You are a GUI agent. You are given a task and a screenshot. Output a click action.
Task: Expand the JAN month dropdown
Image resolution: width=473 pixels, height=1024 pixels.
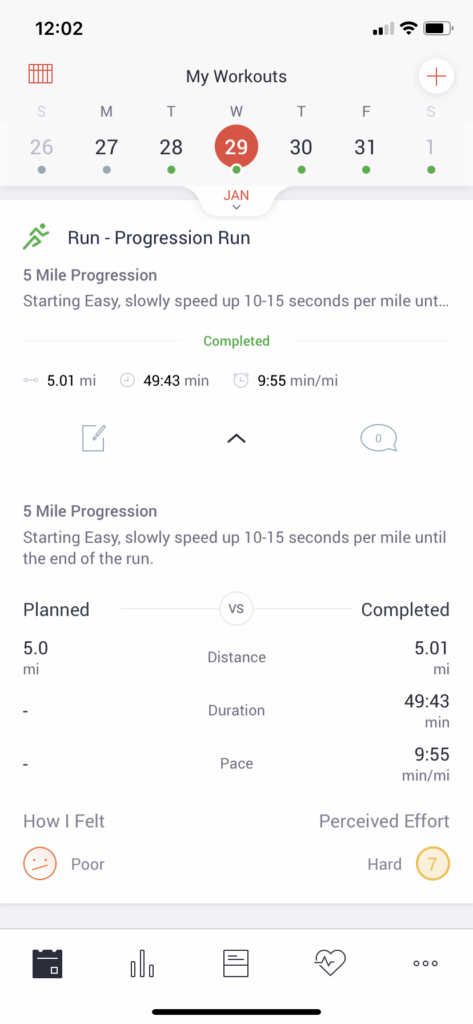(x=236, y=200)
